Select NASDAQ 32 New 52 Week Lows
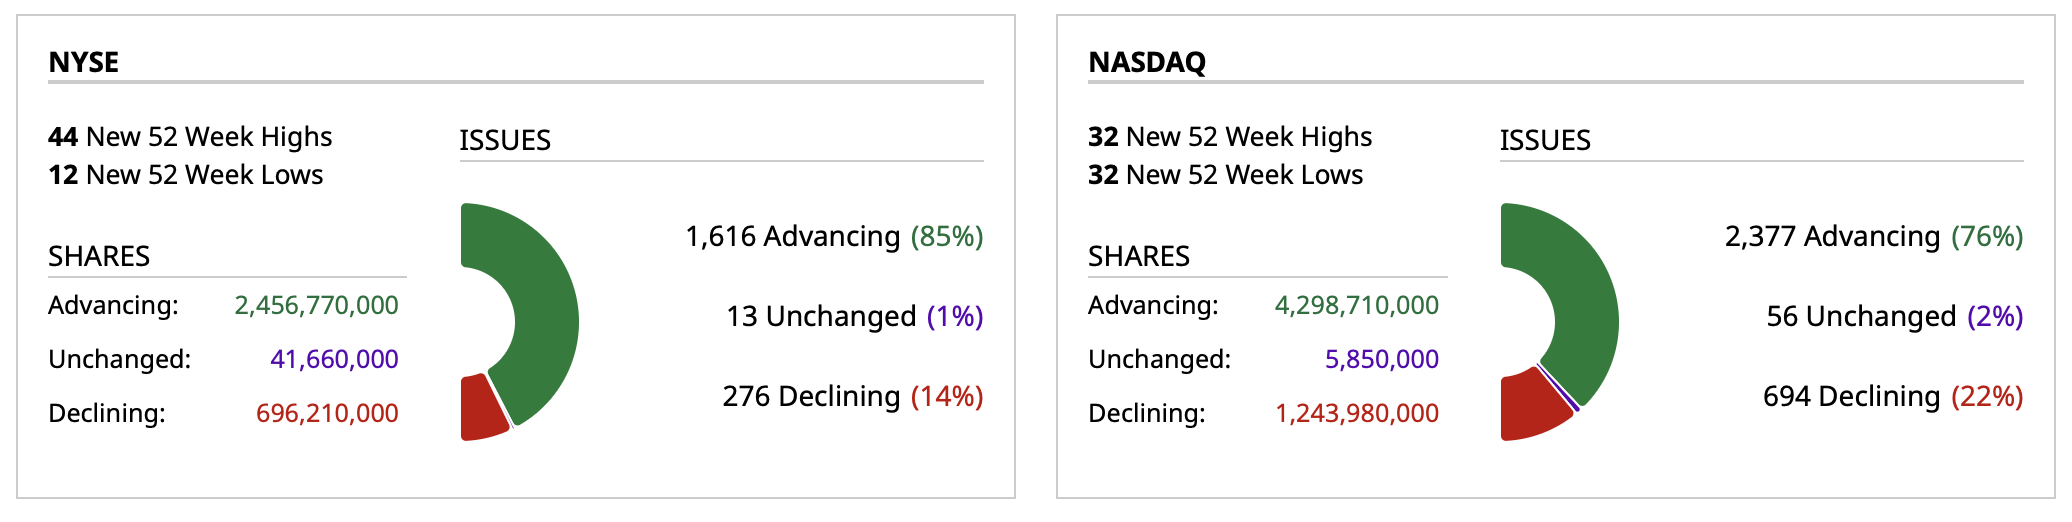 [x=1225, y=175]
